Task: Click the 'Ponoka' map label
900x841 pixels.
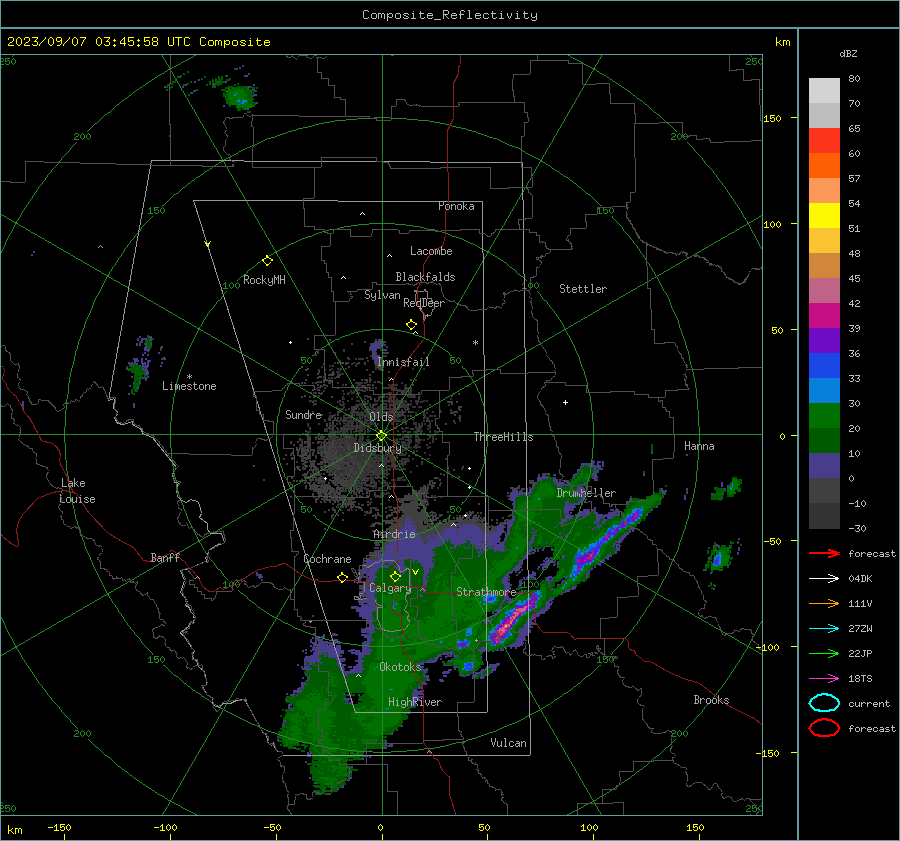Action: click(456, 206)
